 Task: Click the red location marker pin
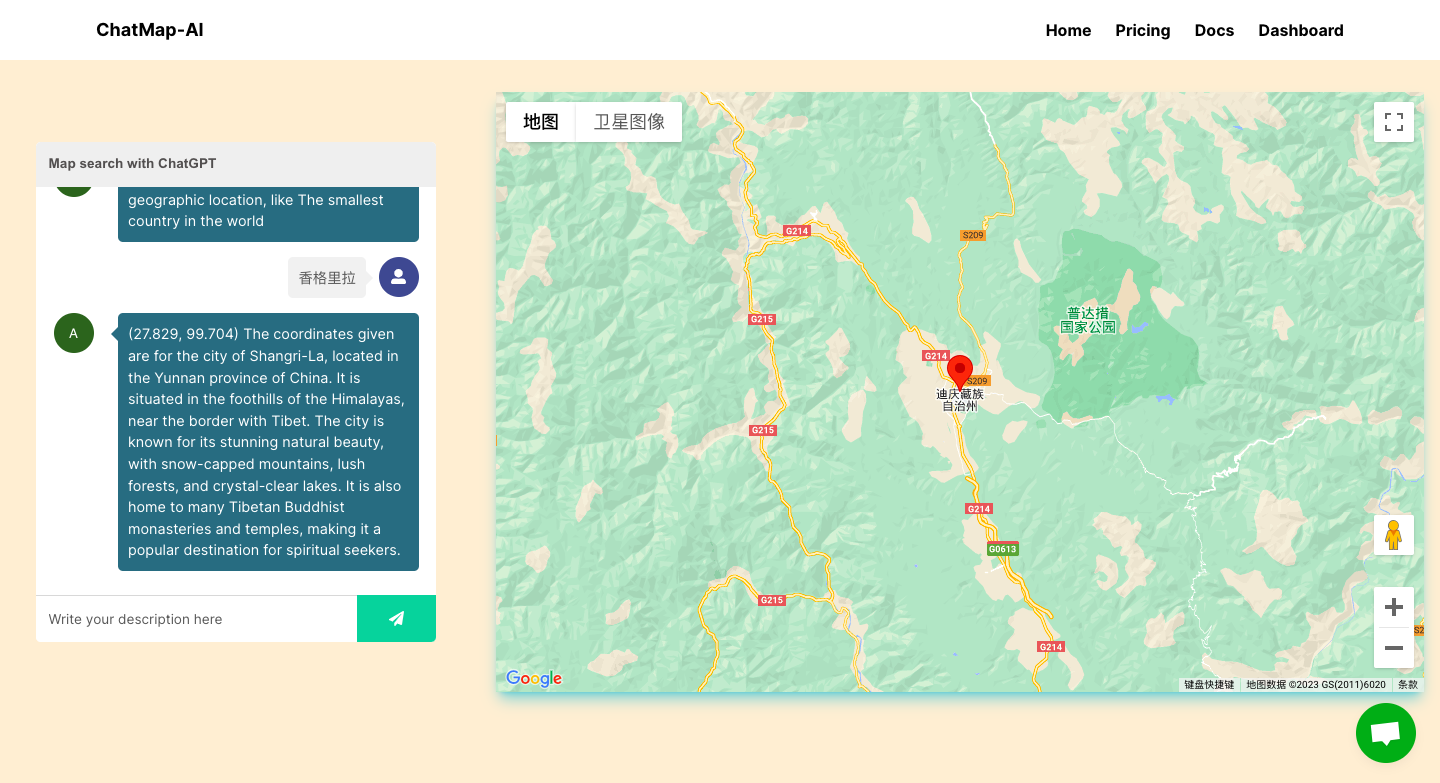960,371
